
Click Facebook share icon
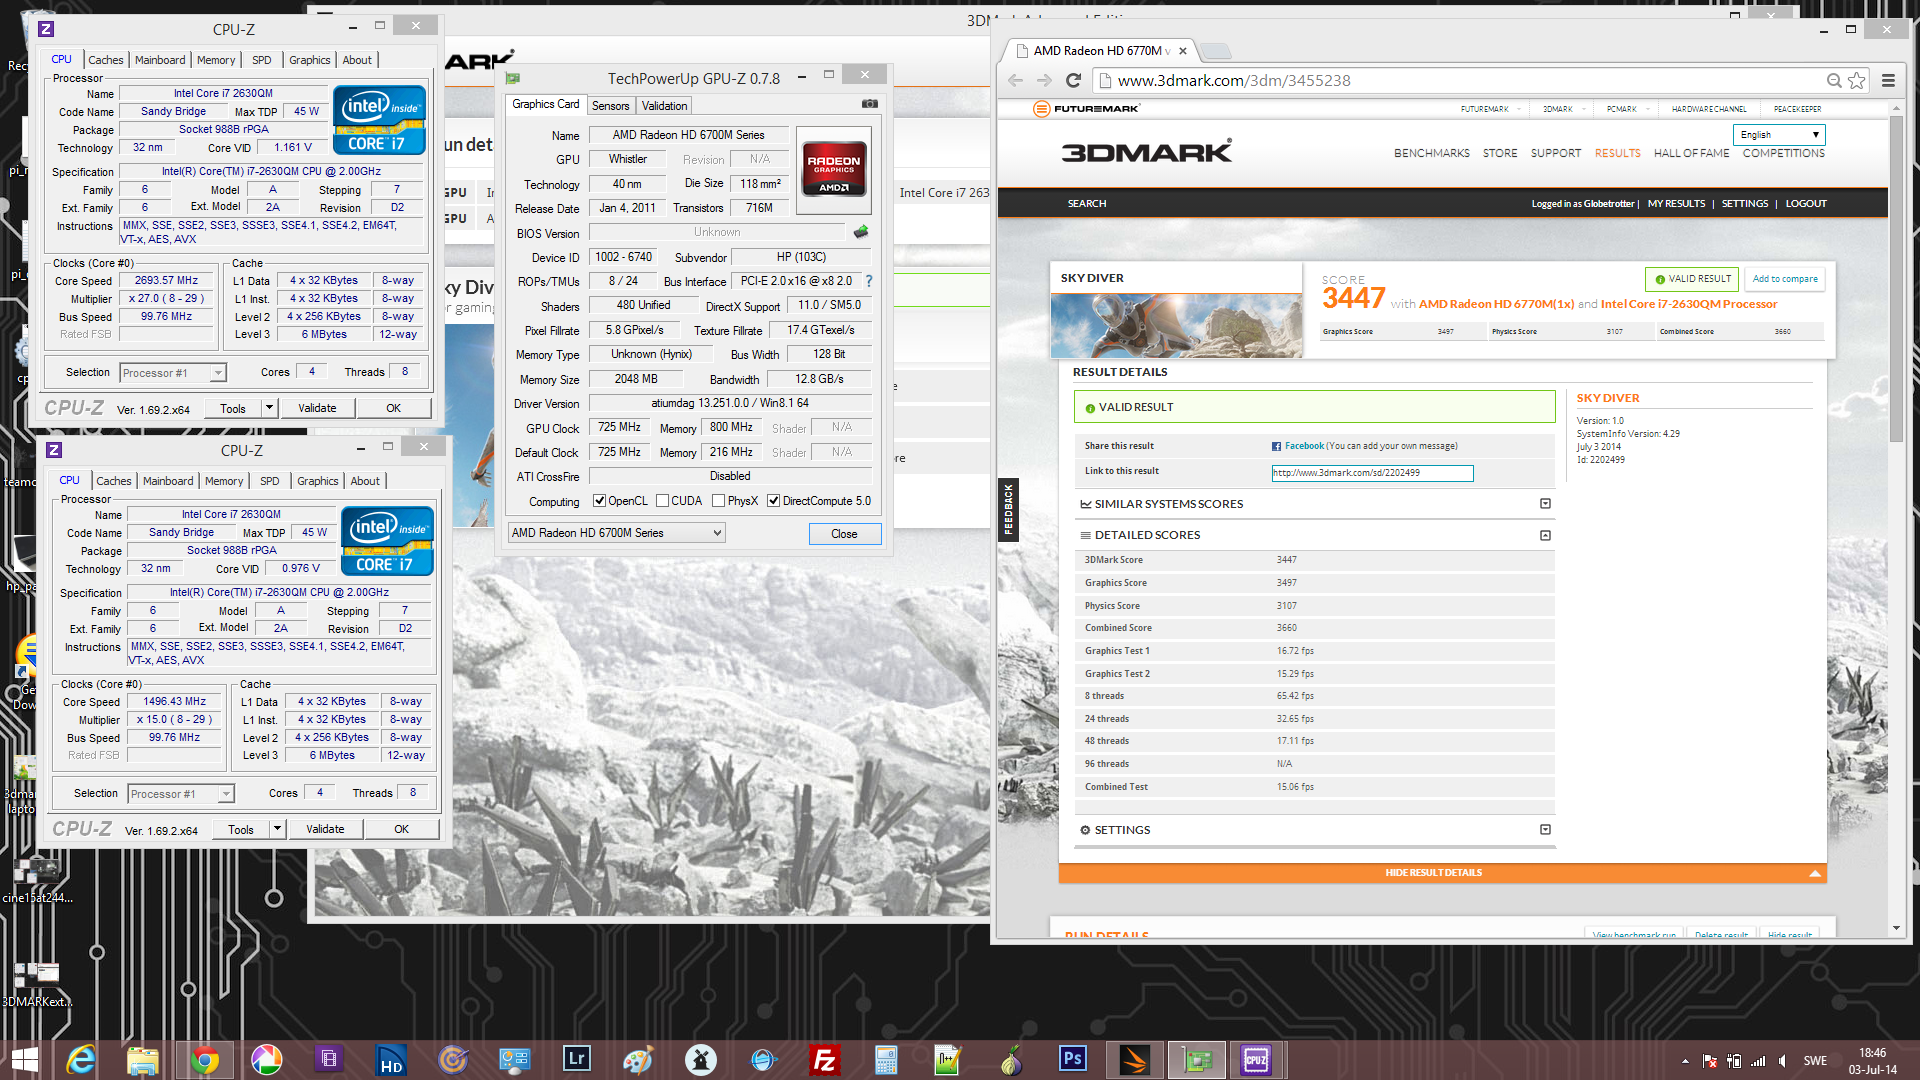(x=1276, y=446)
